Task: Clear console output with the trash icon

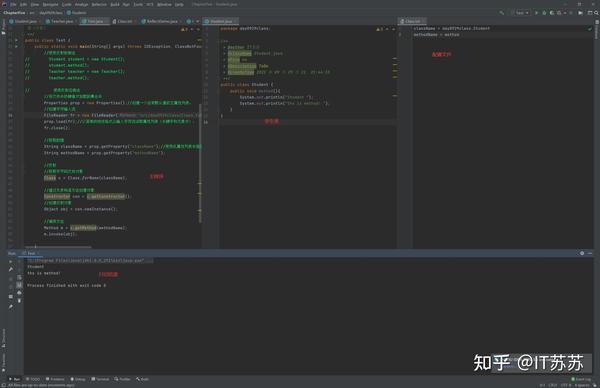Action: (x=19, y=300)
